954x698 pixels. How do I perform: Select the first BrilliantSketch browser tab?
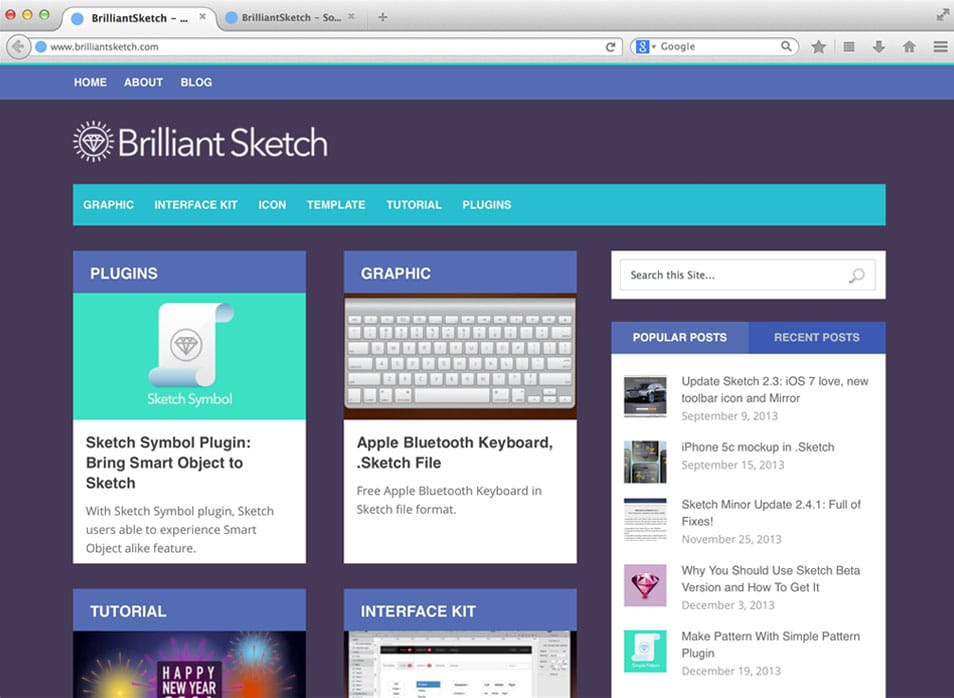tap(139, 18)
